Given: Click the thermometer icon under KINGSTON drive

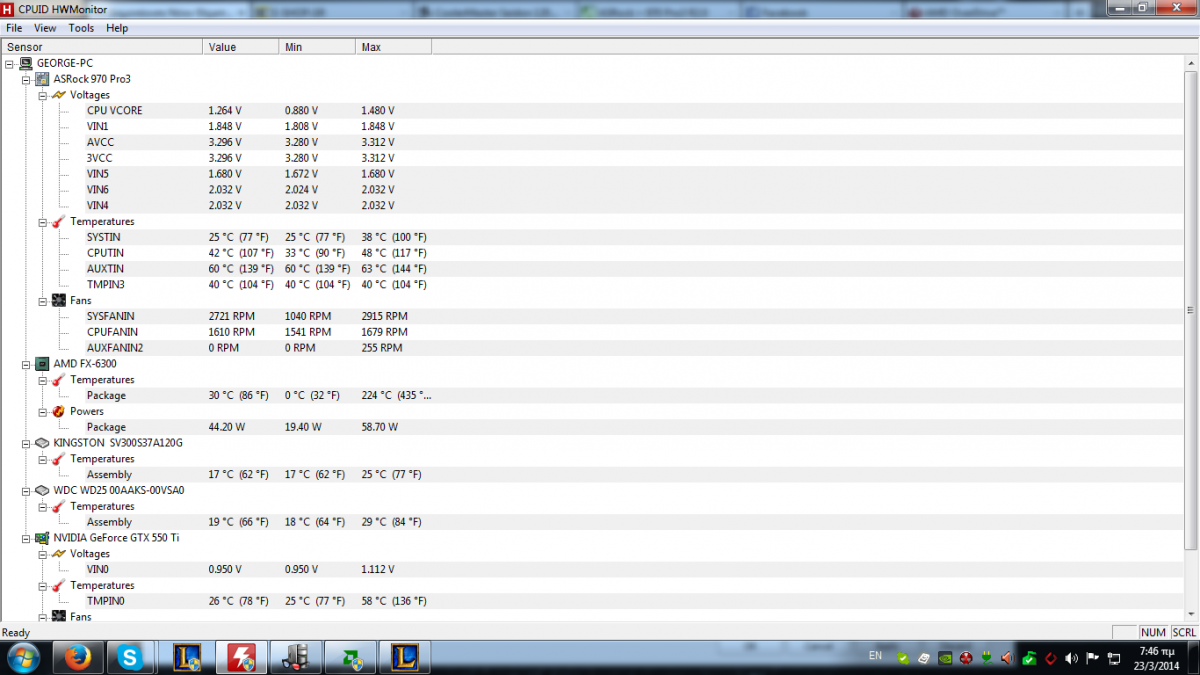Looking at the screenshot, I should [x=59, y=459].
